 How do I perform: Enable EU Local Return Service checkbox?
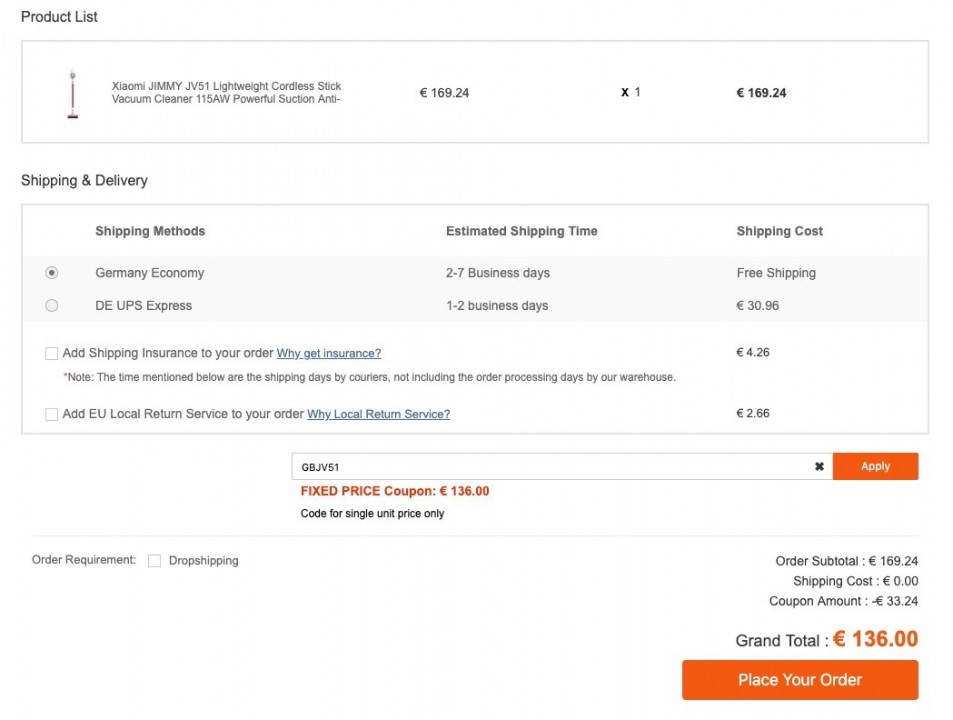[52, 414]
